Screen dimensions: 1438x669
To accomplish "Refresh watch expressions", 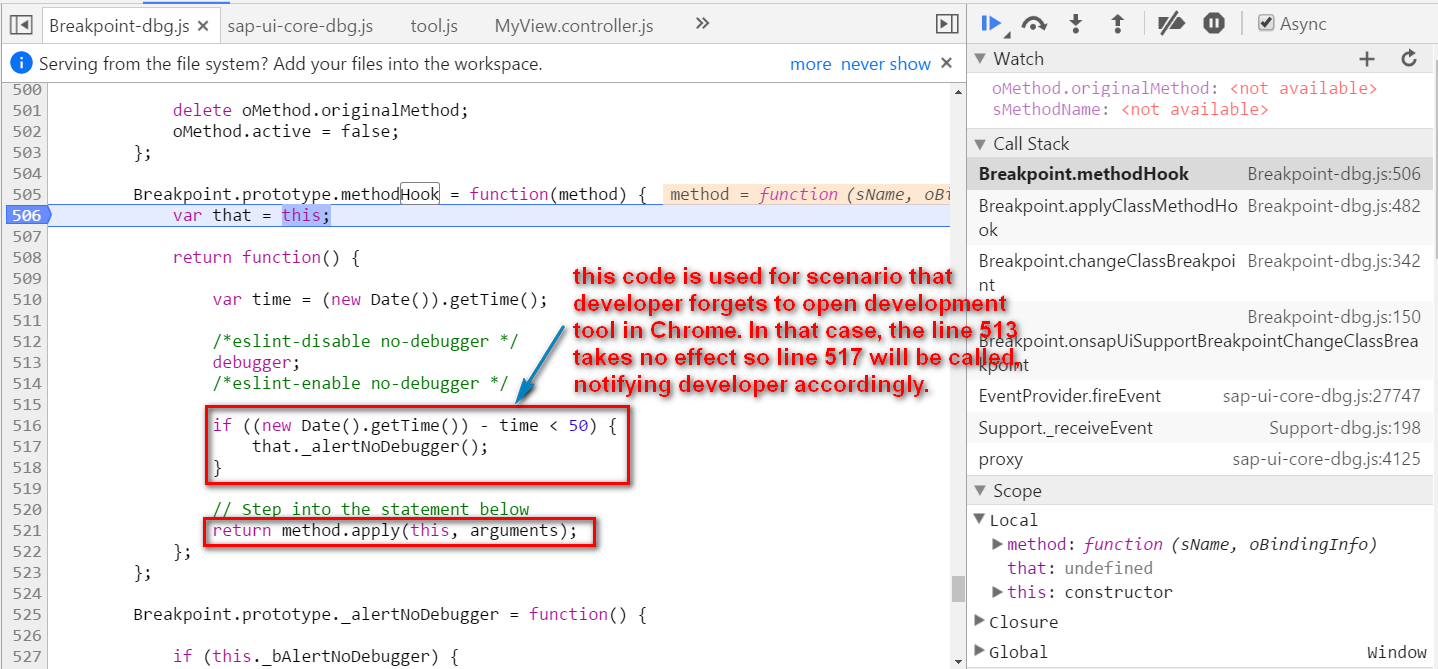I will [1409, 59].
